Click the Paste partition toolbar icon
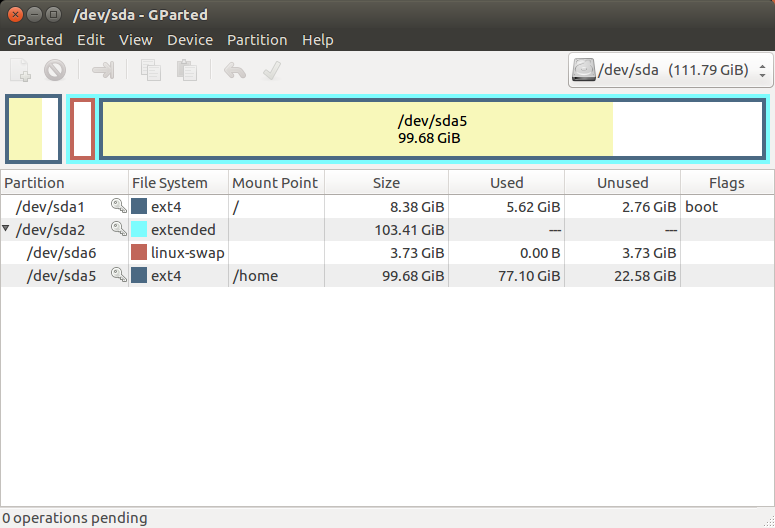Viewport: 775px width, 528px height. pos(187,70)
